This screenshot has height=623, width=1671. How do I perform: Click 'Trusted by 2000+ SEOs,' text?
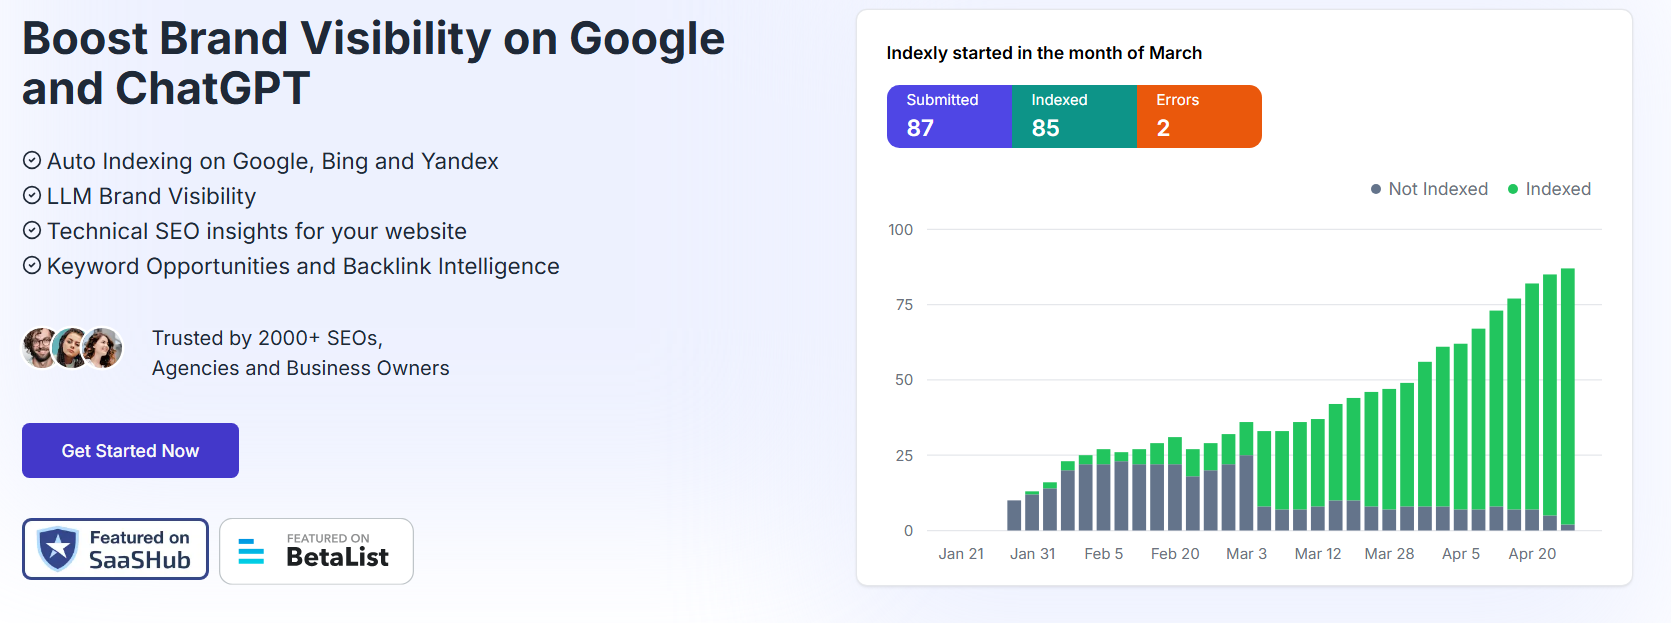coord(267,338)
